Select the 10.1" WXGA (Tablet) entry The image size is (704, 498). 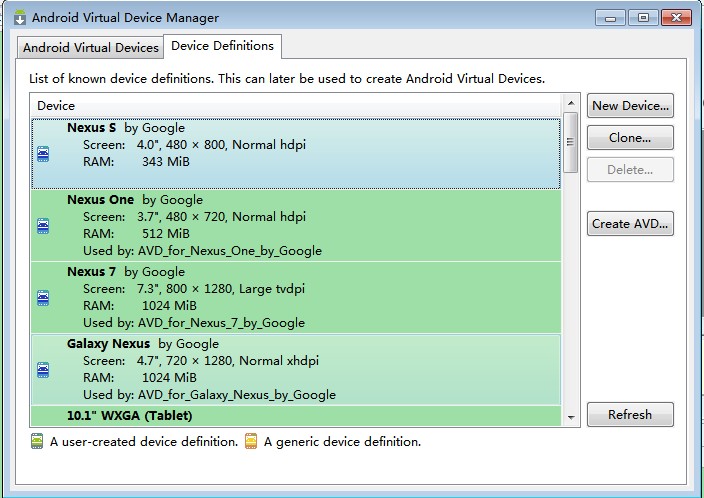point(296,416)
